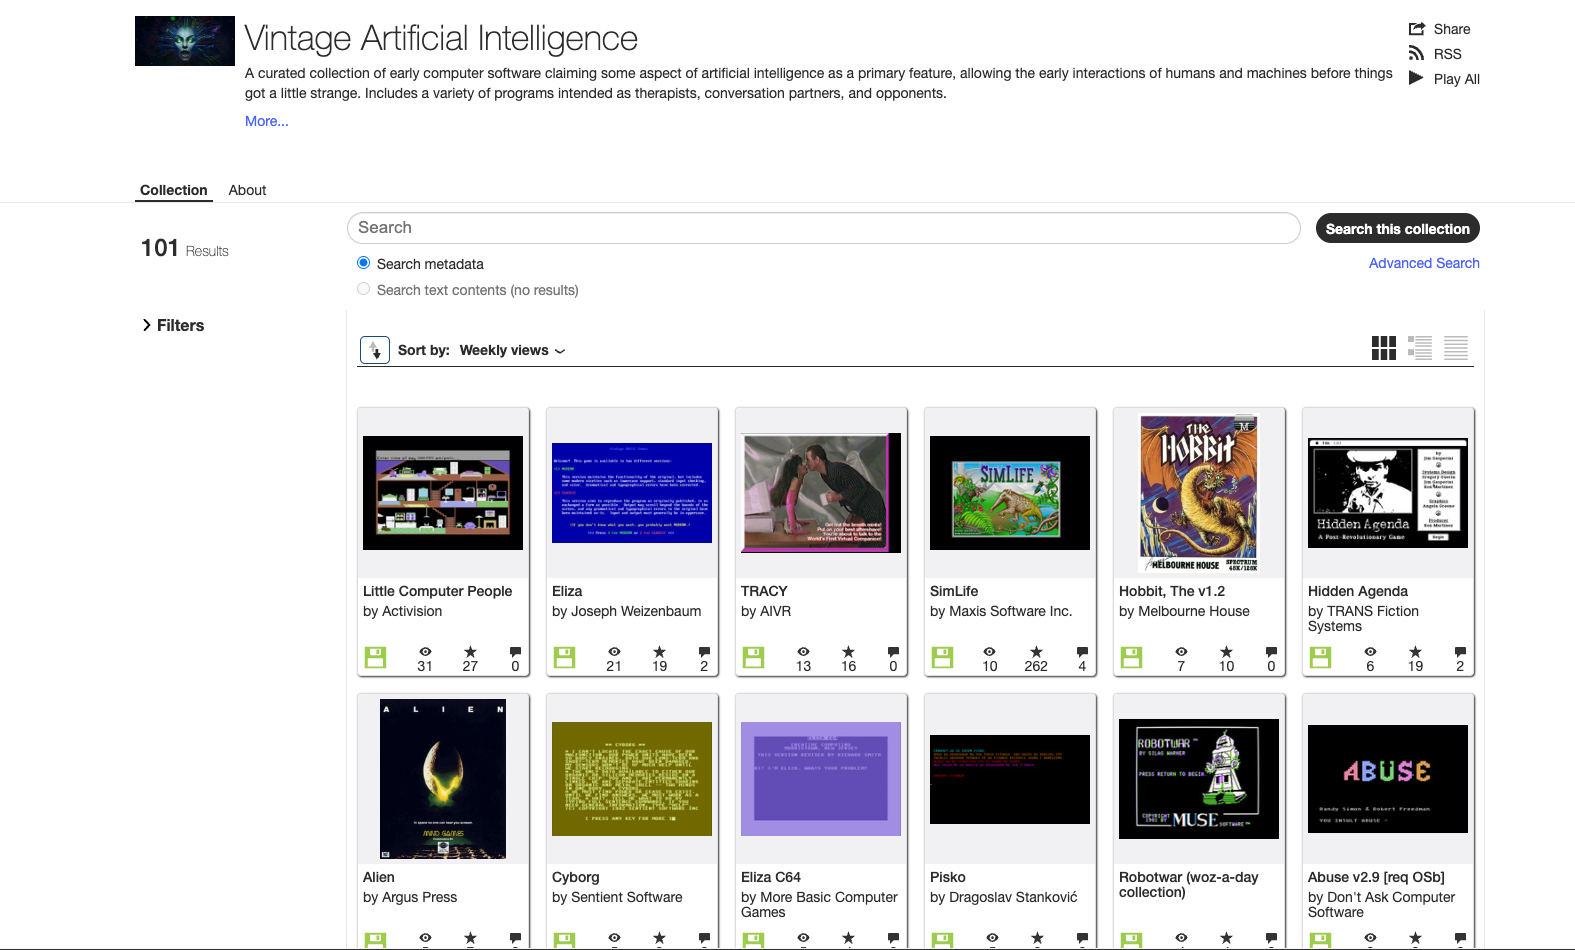1575x950 pixels.
Task: Select Search text contents radio button
Action: [364, 289]
